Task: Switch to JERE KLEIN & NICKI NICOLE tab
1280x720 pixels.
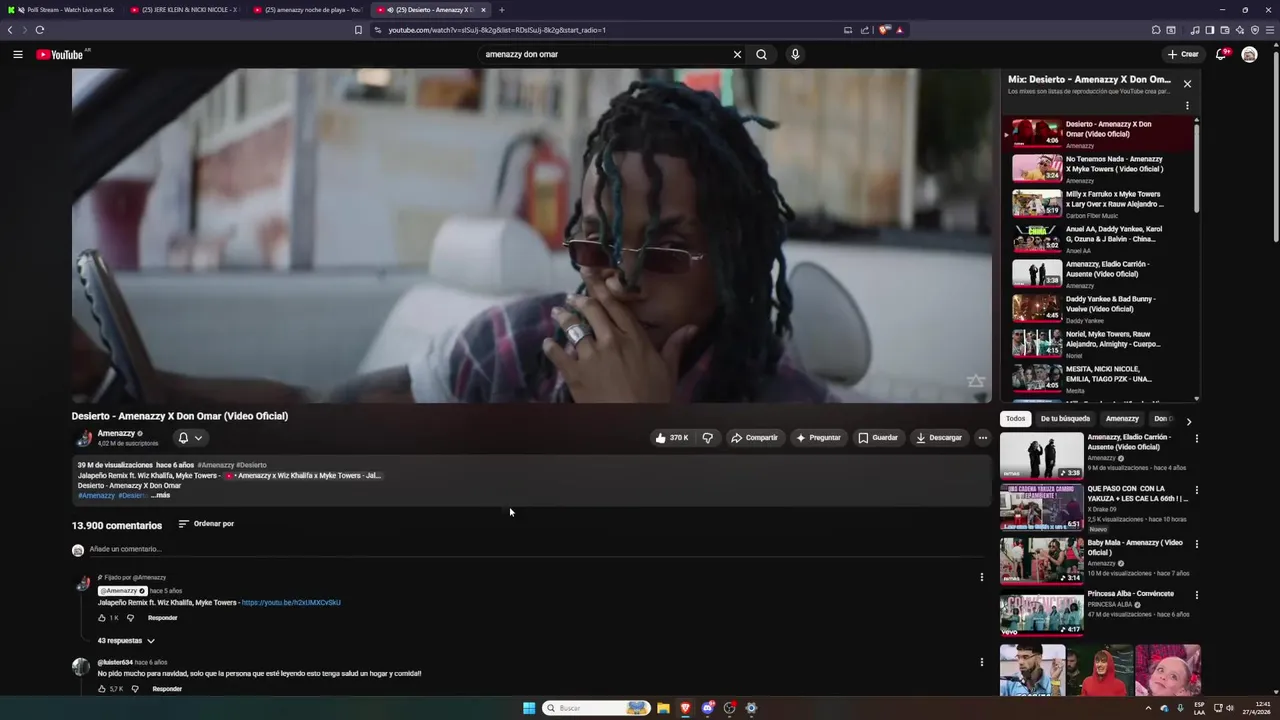Action: coord(186,10)
